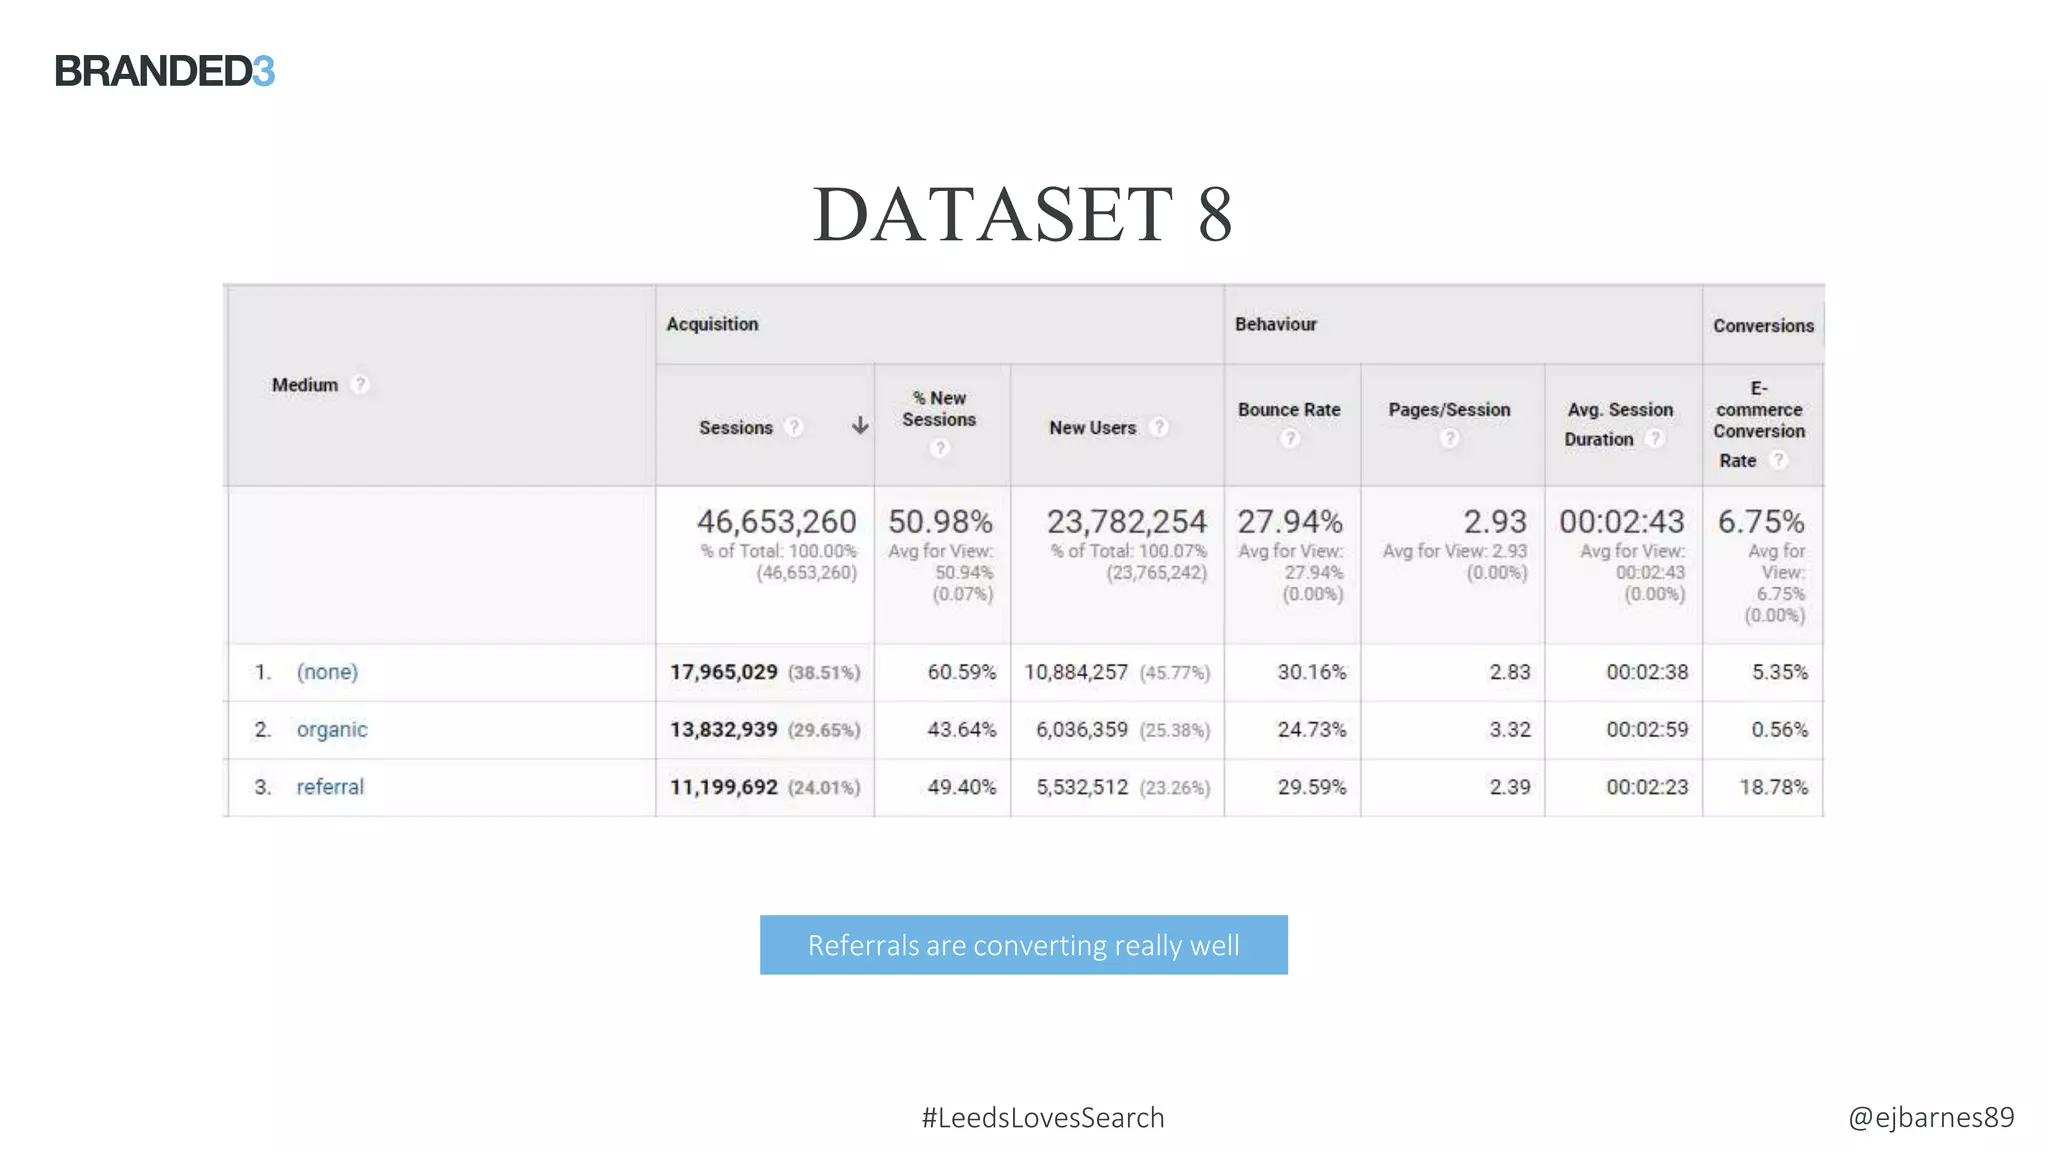This screenshot has height=1152, width=2048.
Task: Click the help icon beside Avg. Session Duration
Action: pos(1656,438)
